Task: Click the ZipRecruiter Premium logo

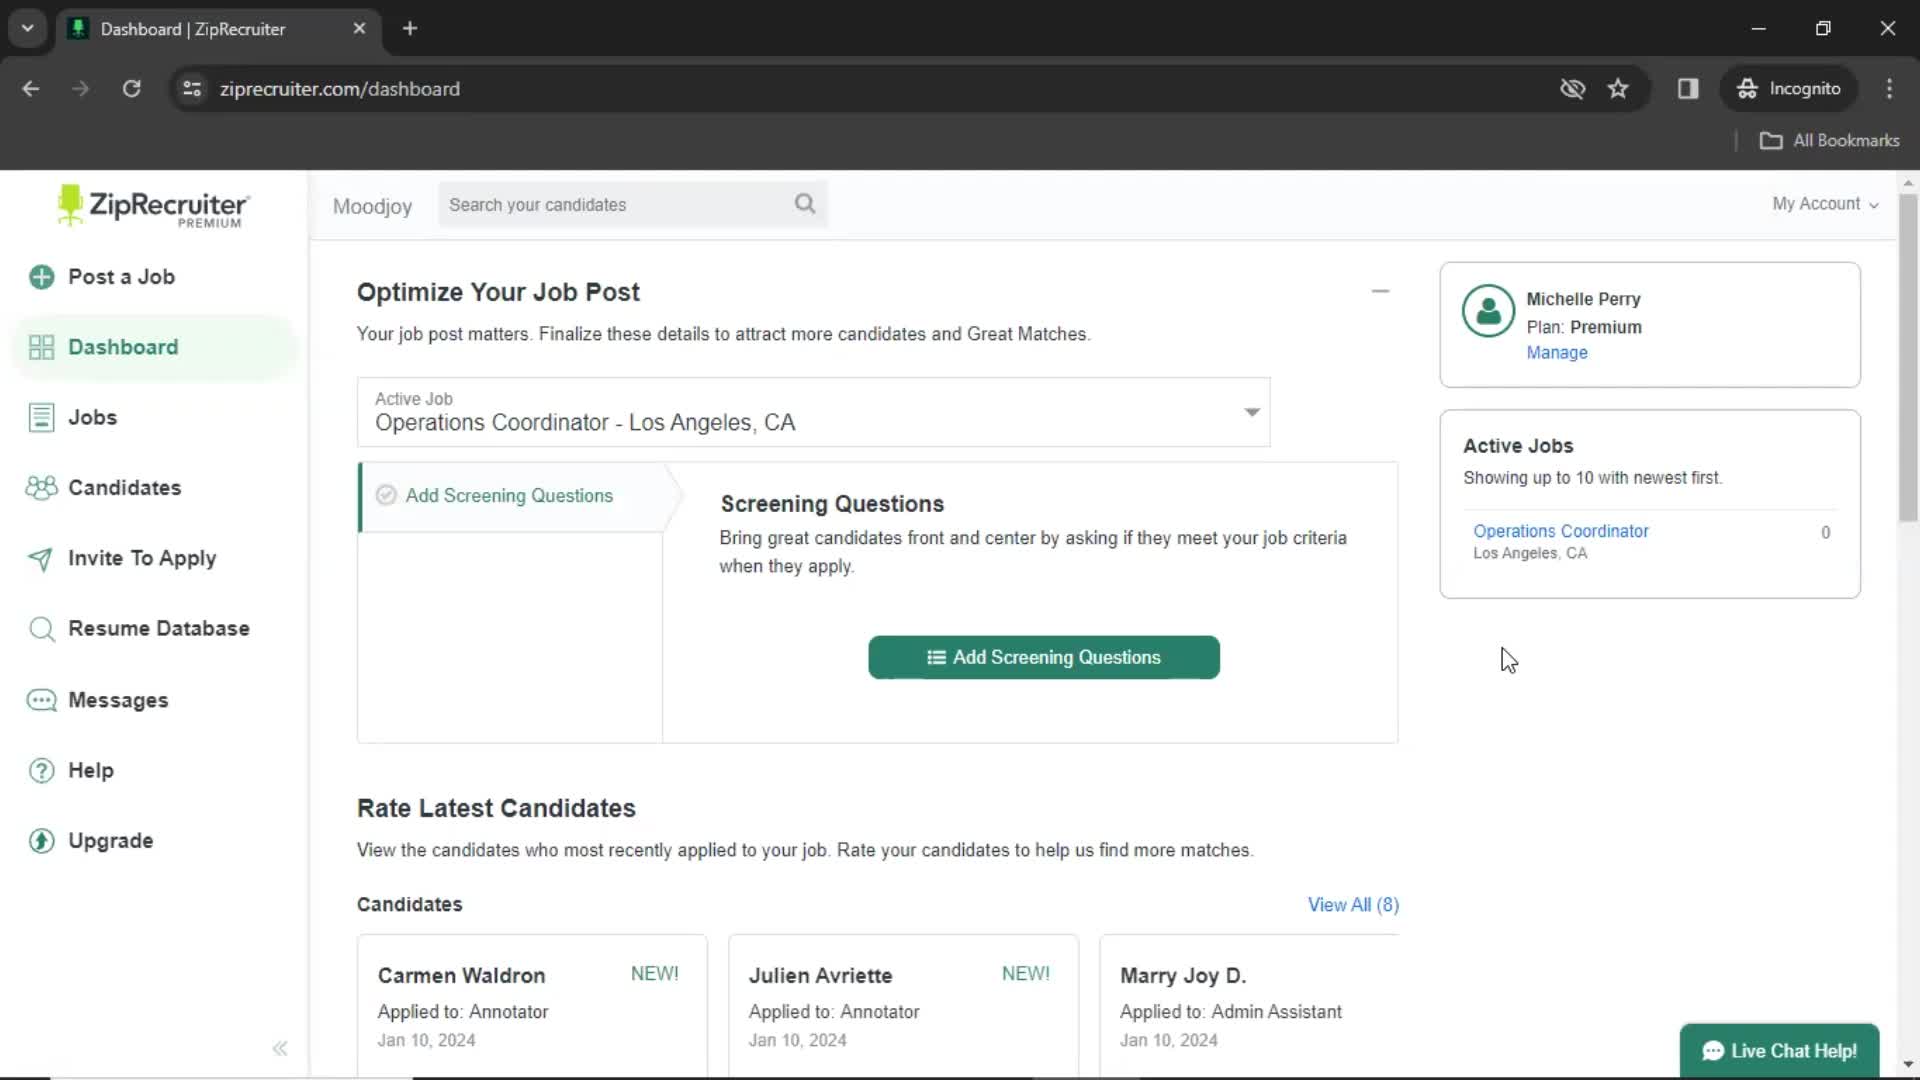Action: pyautogui.click(x=153, y=208)
